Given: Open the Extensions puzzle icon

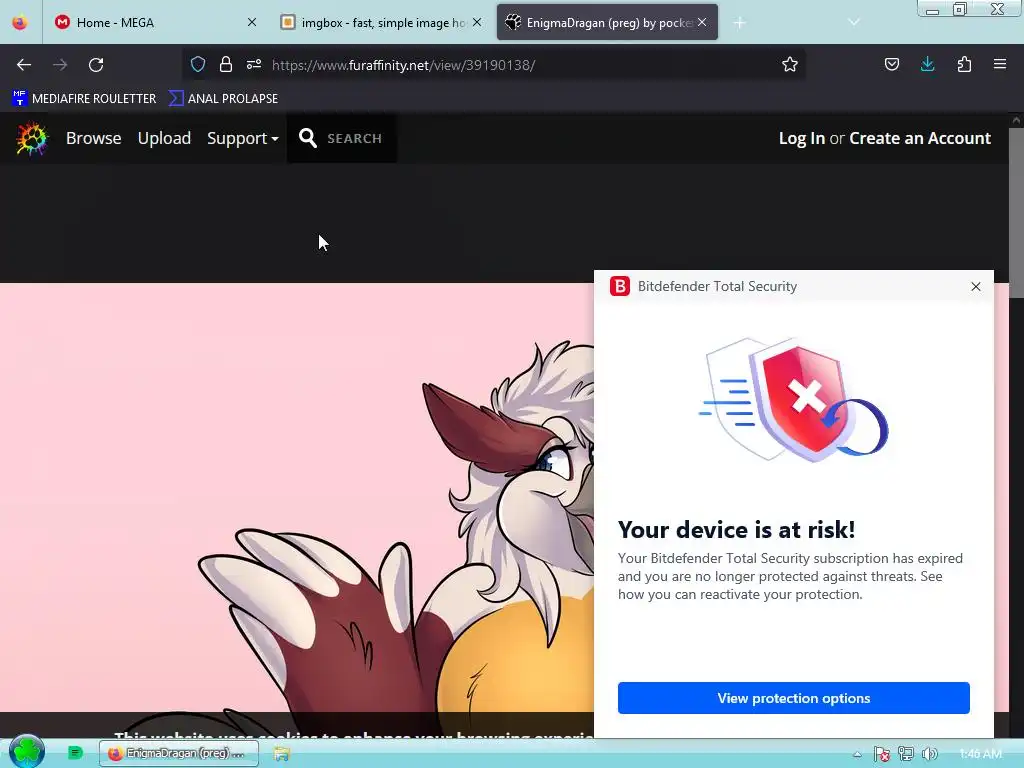Looking at the screenshot, I should (x=964, y=64).
